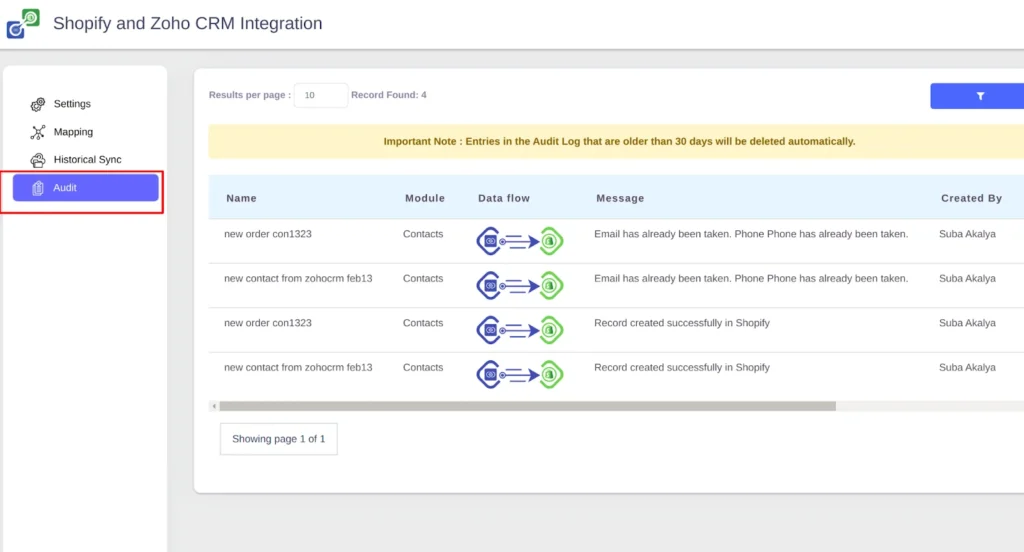Click the Settings gear icon in sidebar
The width and height of the screenshot is (1024, 552).
[38, 105]
